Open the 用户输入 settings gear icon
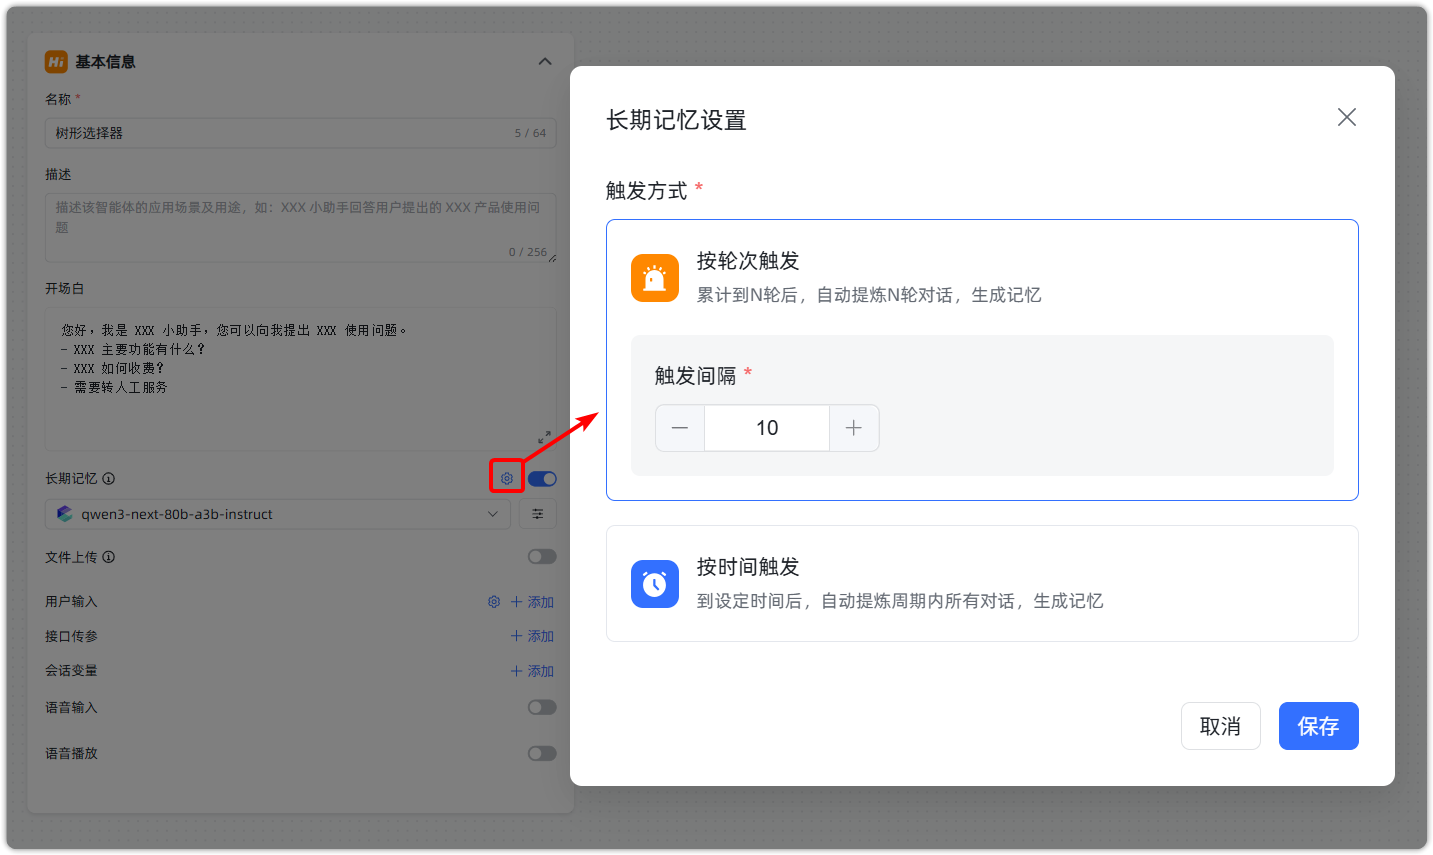Screen dimensions: 1433x855 pyautogui.click(x=494, y=602)
